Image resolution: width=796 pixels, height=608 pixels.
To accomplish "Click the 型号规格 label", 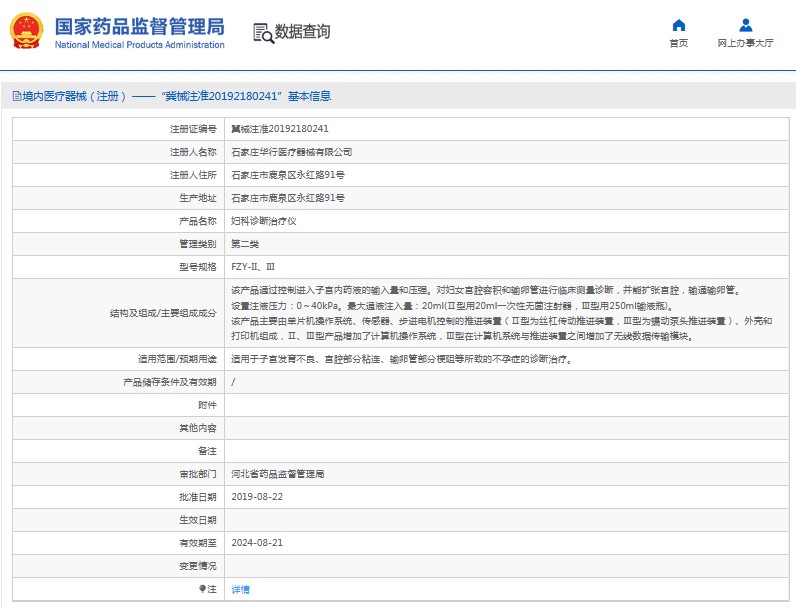I will [197, 267].
